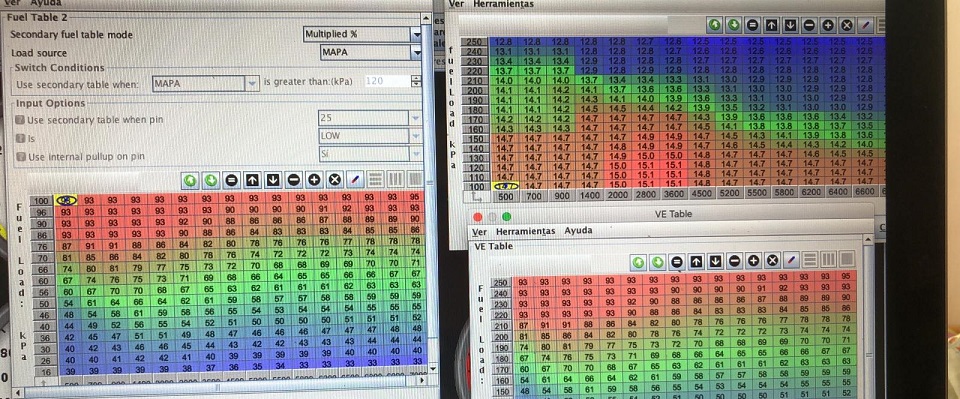The width and height of the screenshot is (960, 399).
Task: Toggle the 'Use internal pullup on pin' checkbox
Action: click(20, 157)
